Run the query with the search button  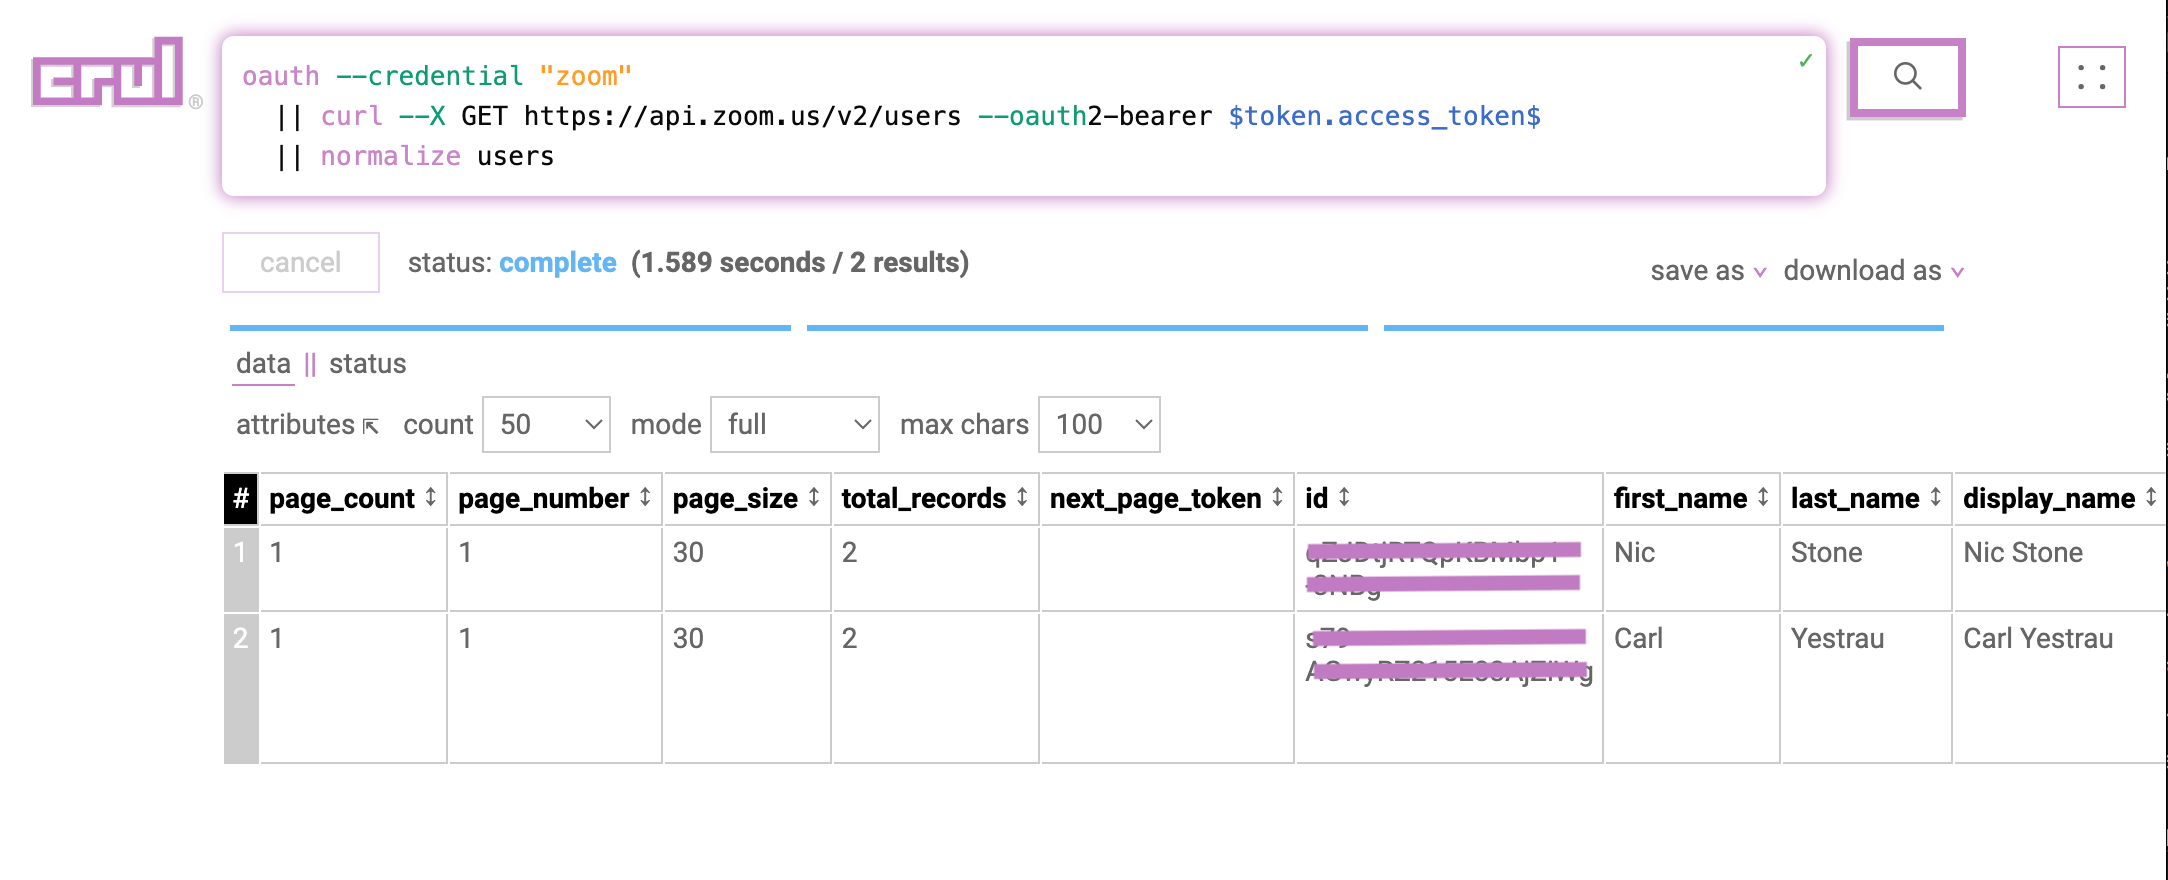pyautogui.click(x=1907, y=77)
